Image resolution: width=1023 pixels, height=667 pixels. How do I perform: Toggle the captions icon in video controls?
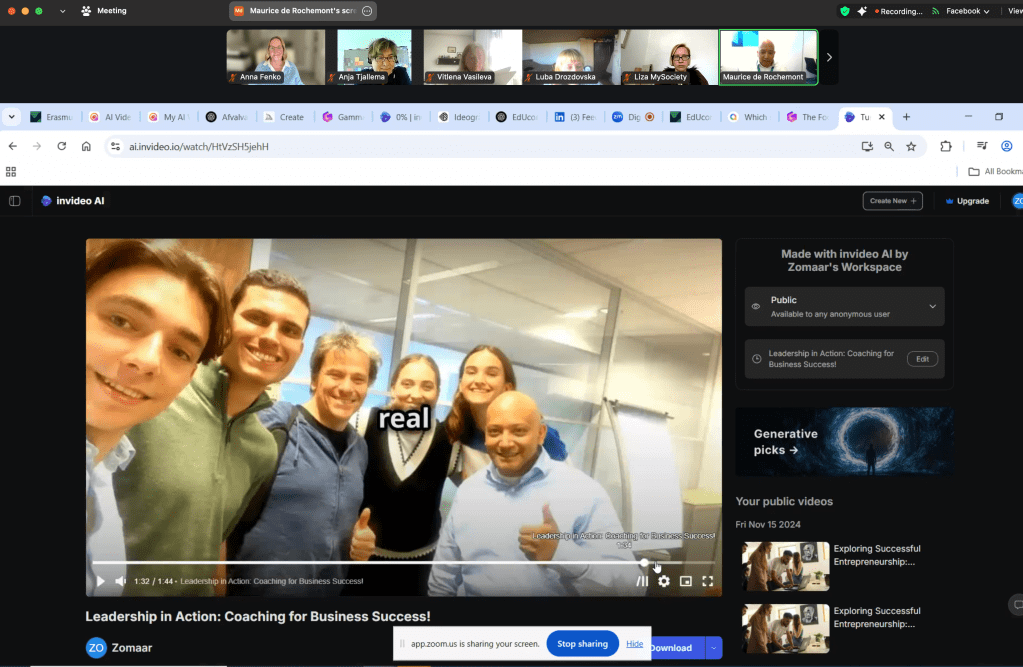click(x=642, y=581)
